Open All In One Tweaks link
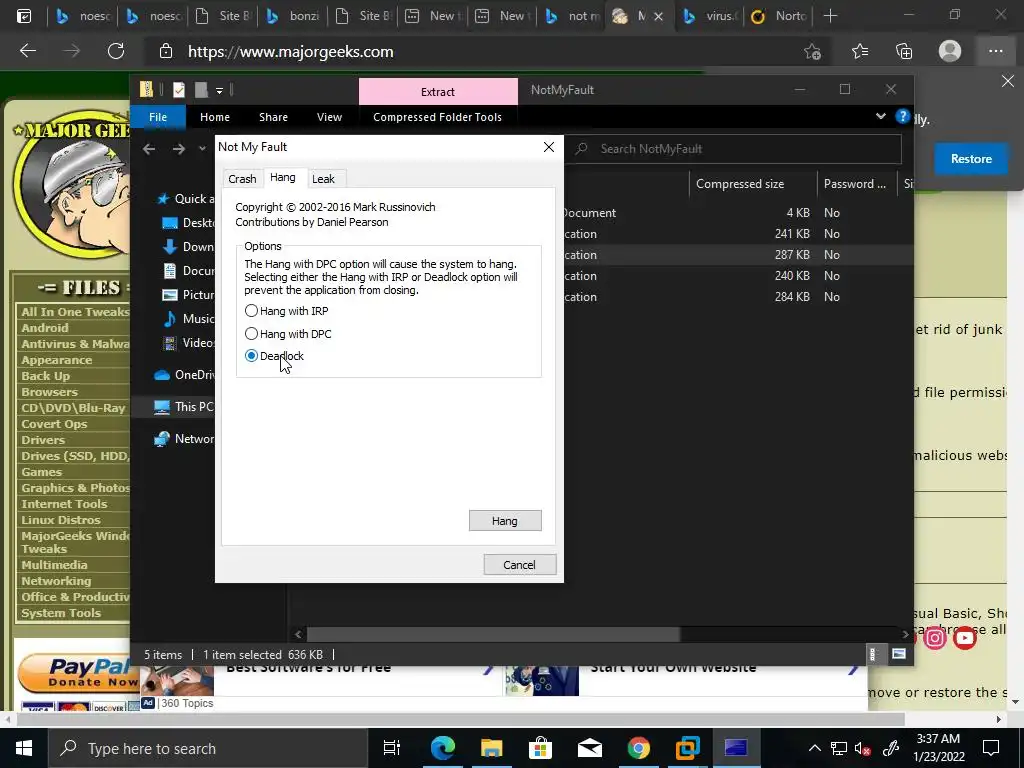 tap(75, 312)
